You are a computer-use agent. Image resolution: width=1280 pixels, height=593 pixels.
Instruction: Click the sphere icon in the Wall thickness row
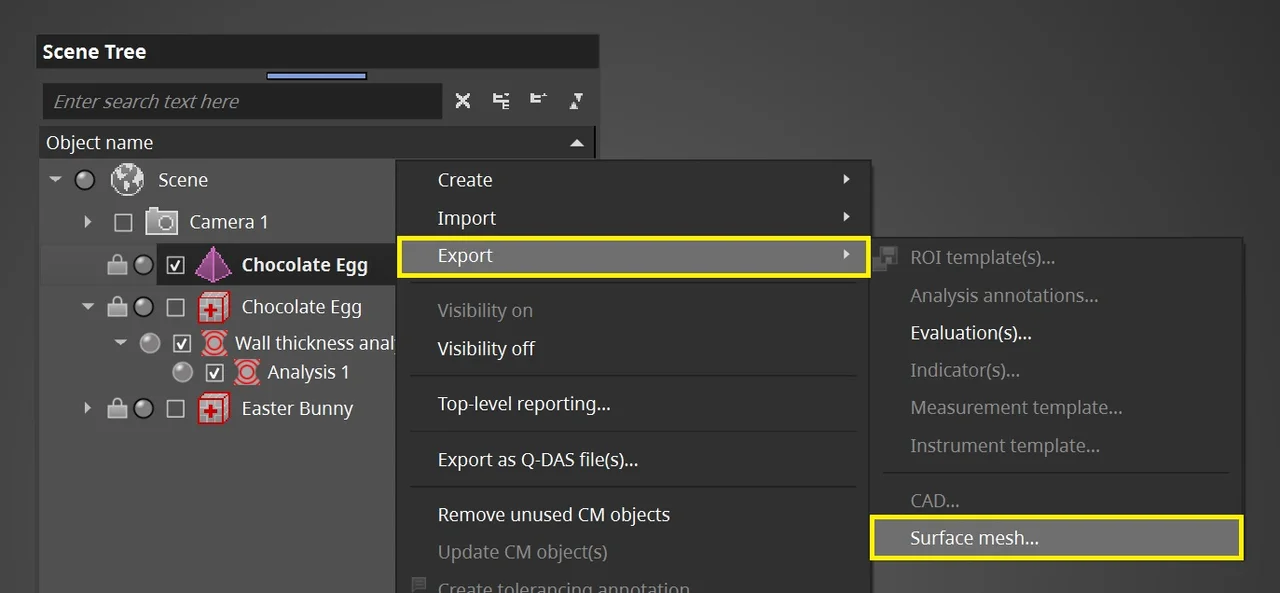point(150,343)
